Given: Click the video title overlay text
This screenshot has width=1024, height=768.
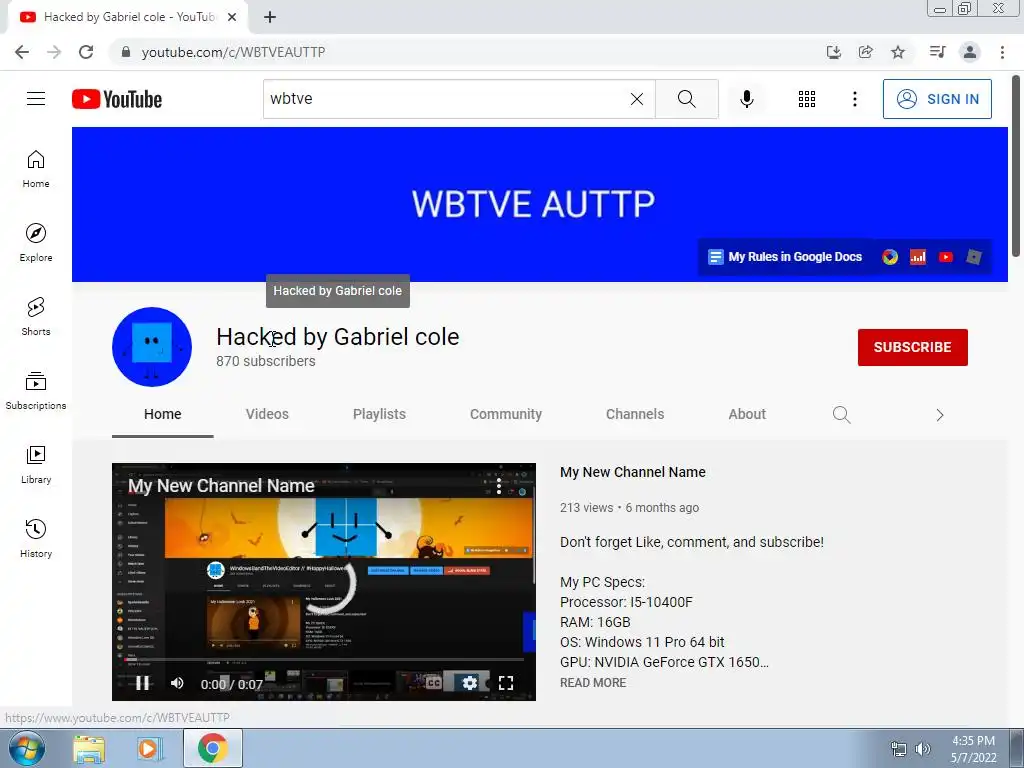Looking at the screenshot, I should click(x=221, y=486).
